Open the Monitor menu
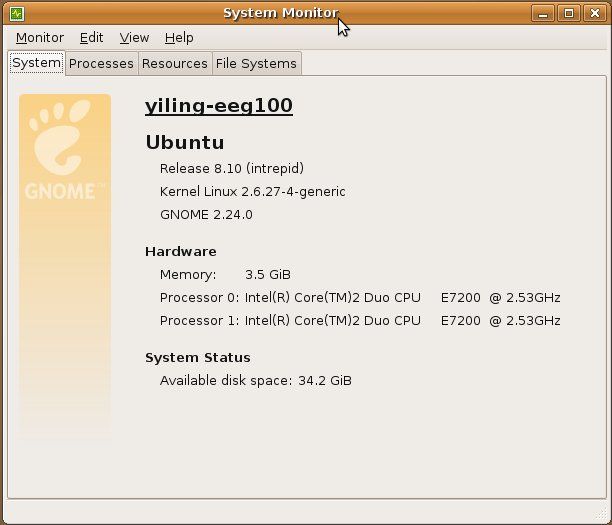This screenshot has width=612, height=525. (x=40, y=37)
